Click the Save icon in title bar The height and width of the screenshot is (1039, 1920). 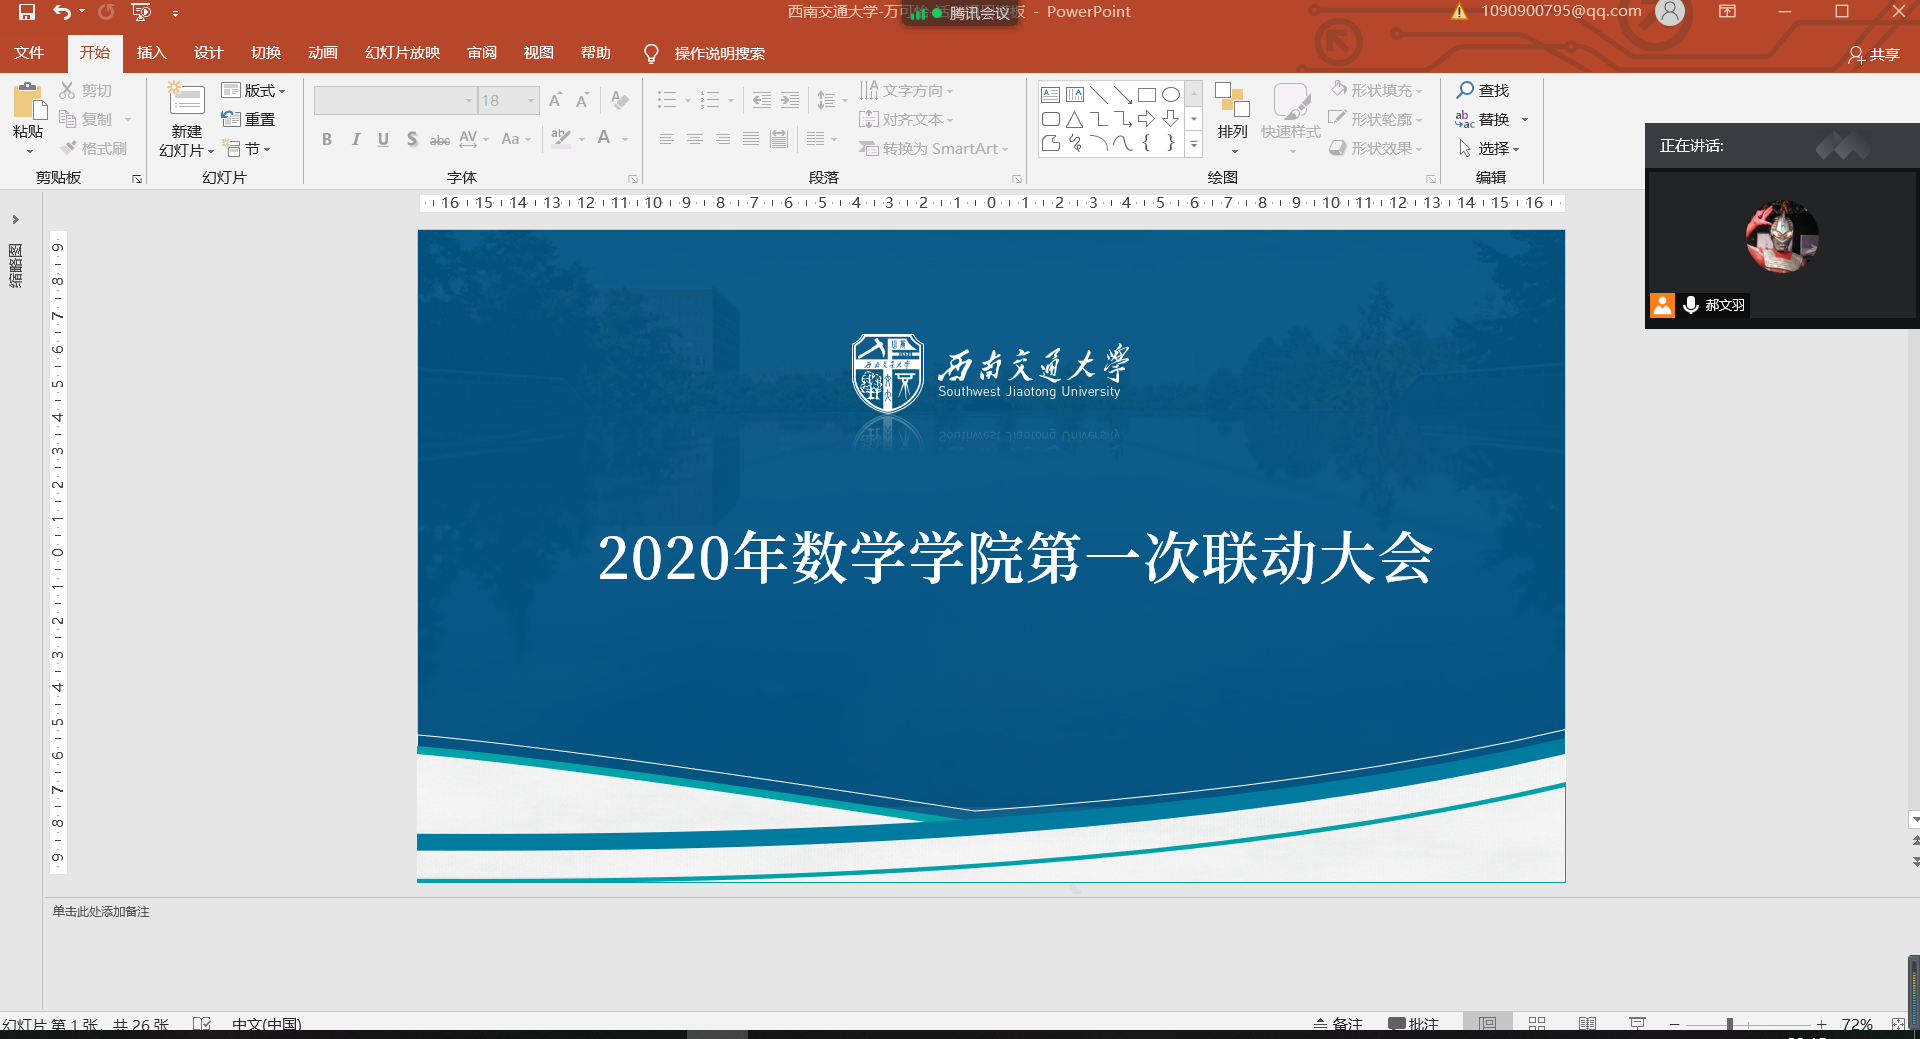(x=27, y=12)
